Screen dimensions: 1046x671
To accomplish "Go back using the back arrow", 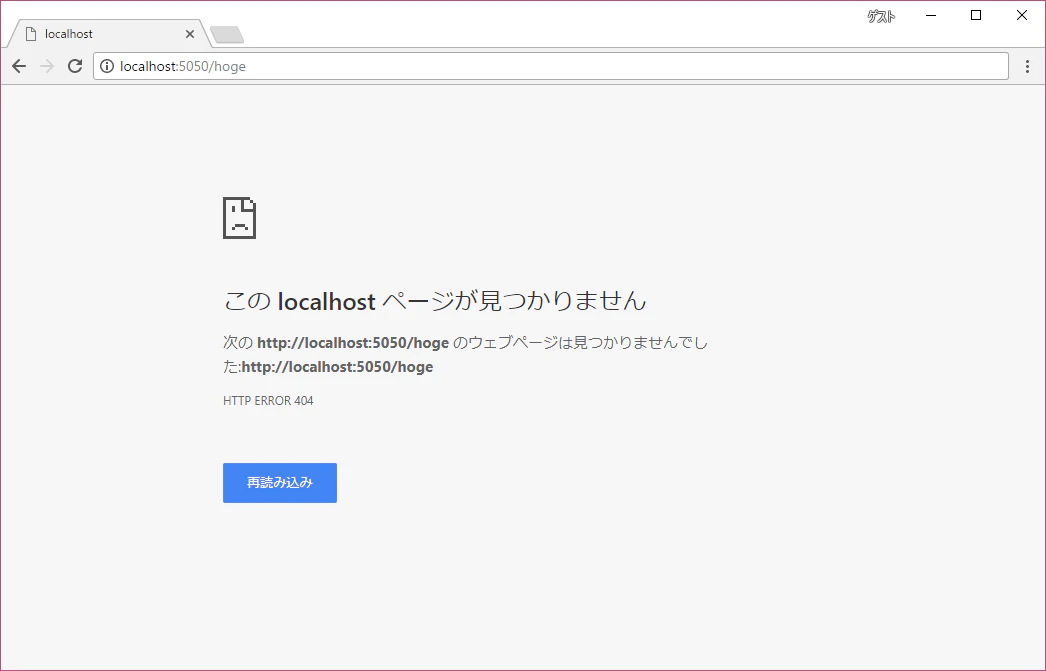I will click(19, 66).
